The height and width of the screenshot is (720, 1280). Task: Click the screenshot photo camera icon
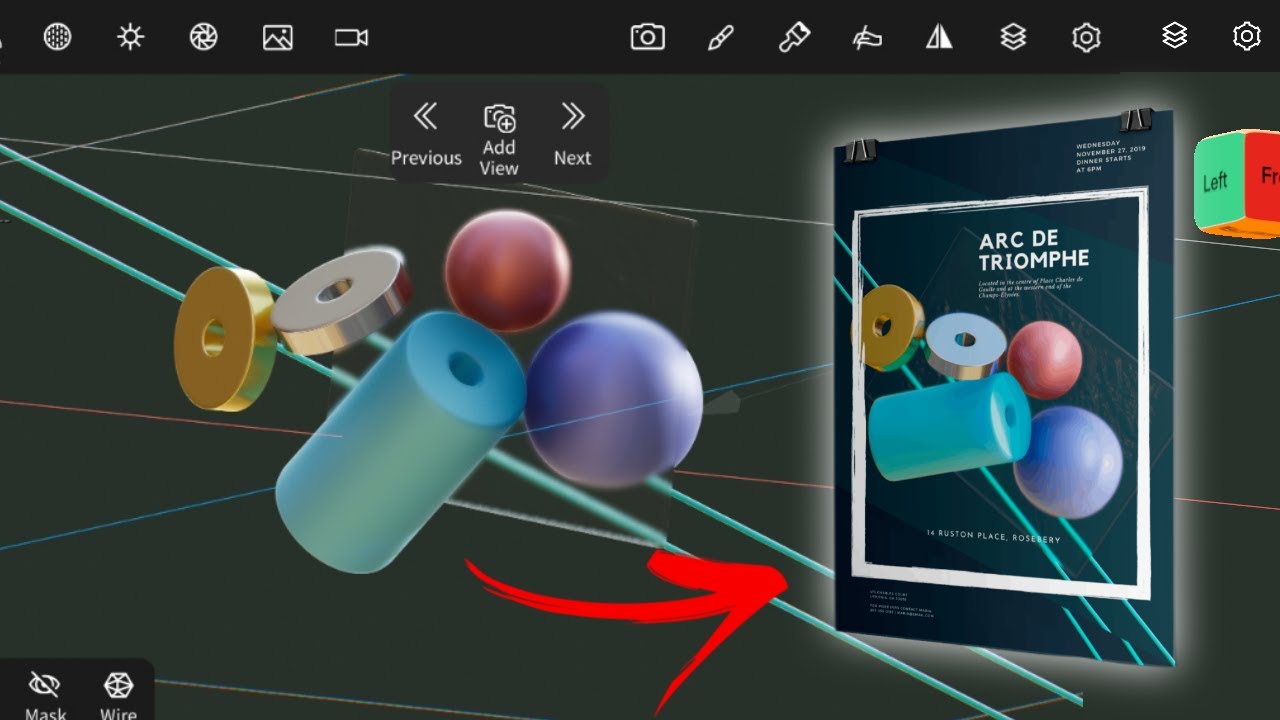coord(648,38)
